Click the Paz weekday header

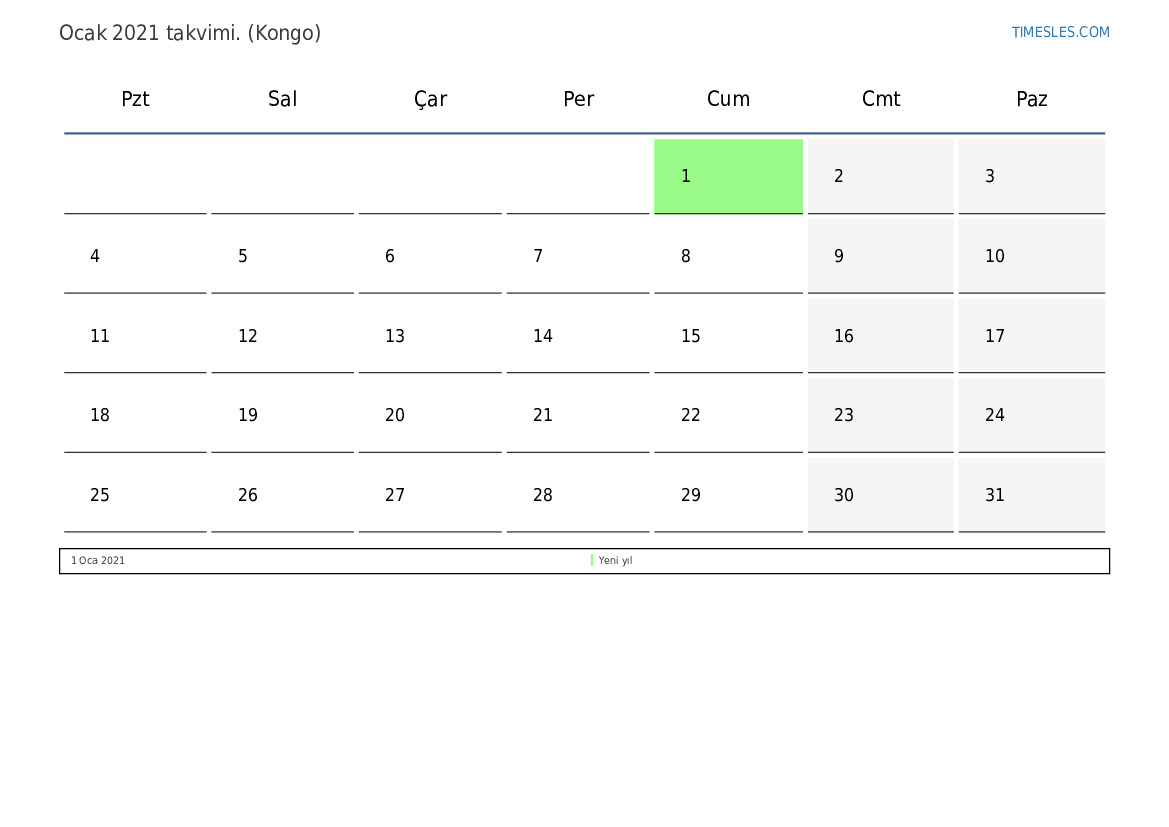[1031, 99]
